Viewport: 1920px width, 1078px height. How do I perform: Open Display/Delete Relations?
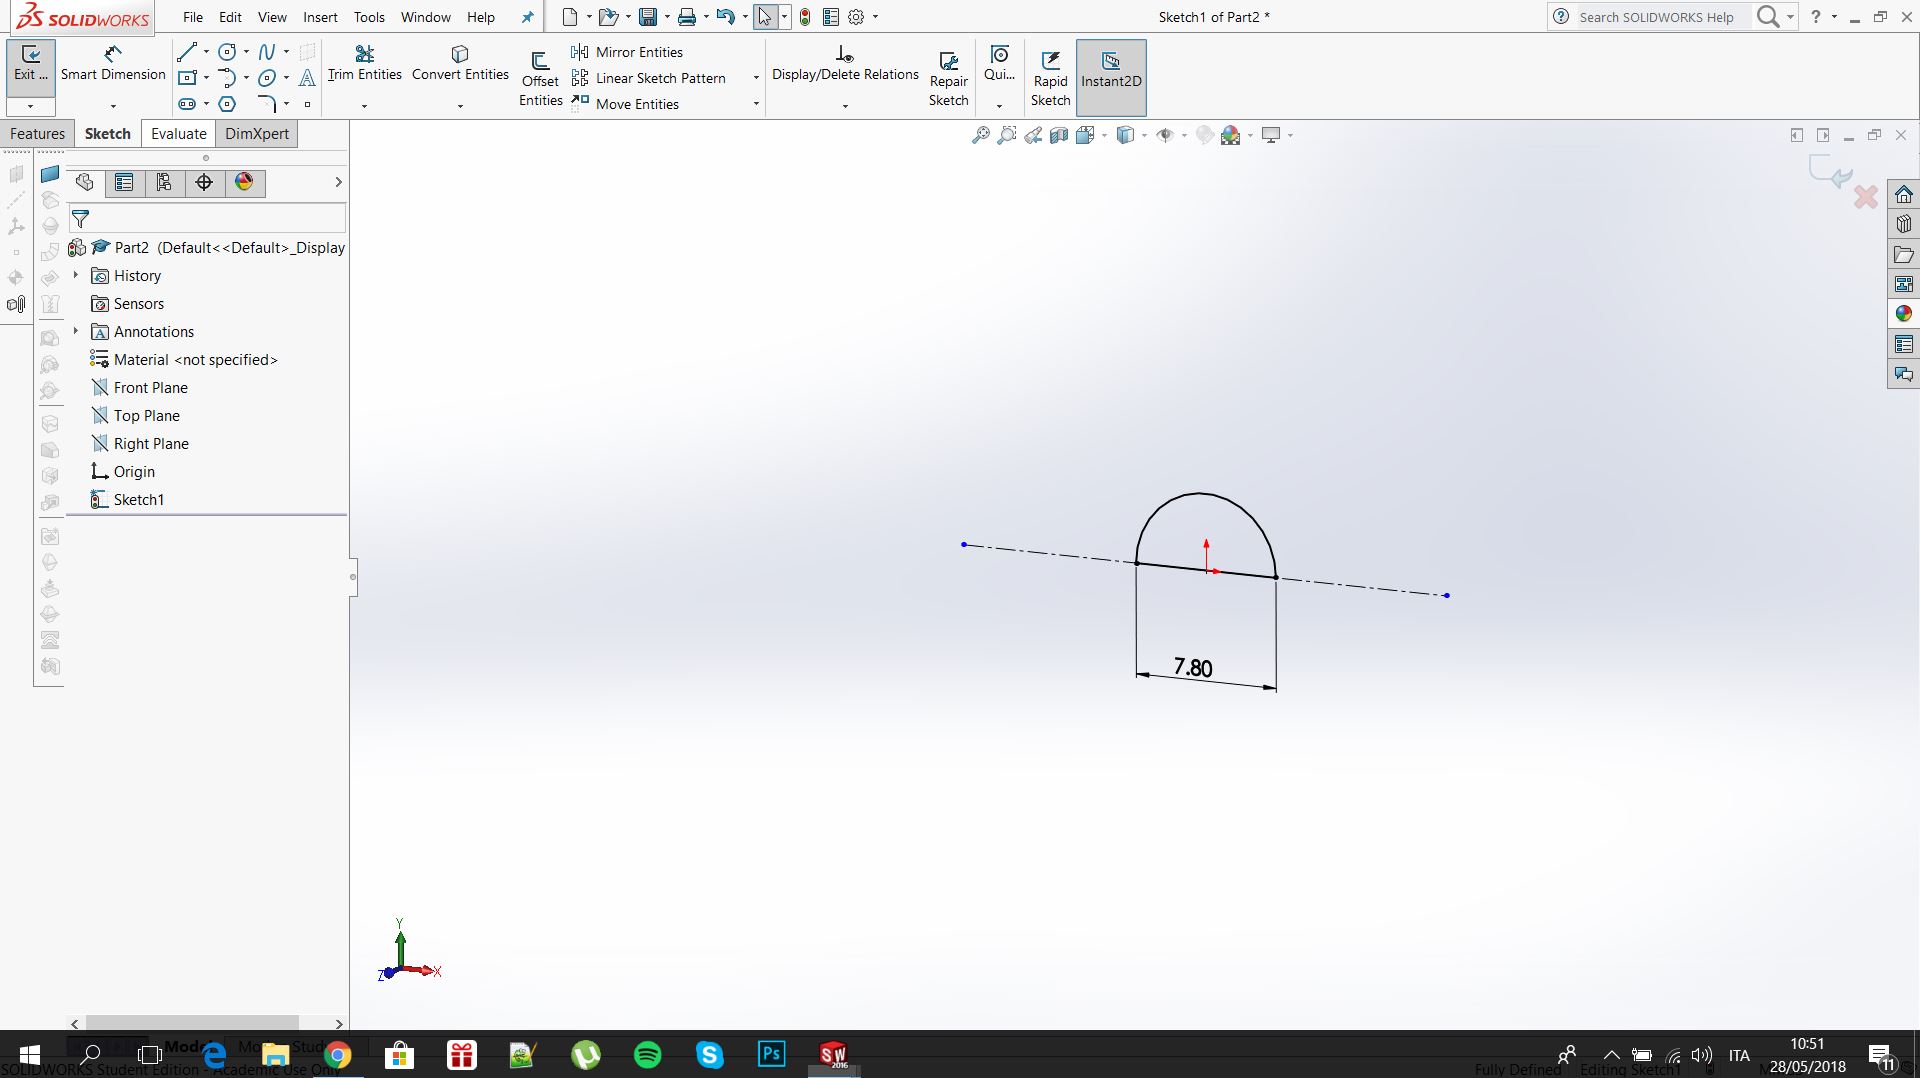(x=845, y=64)
